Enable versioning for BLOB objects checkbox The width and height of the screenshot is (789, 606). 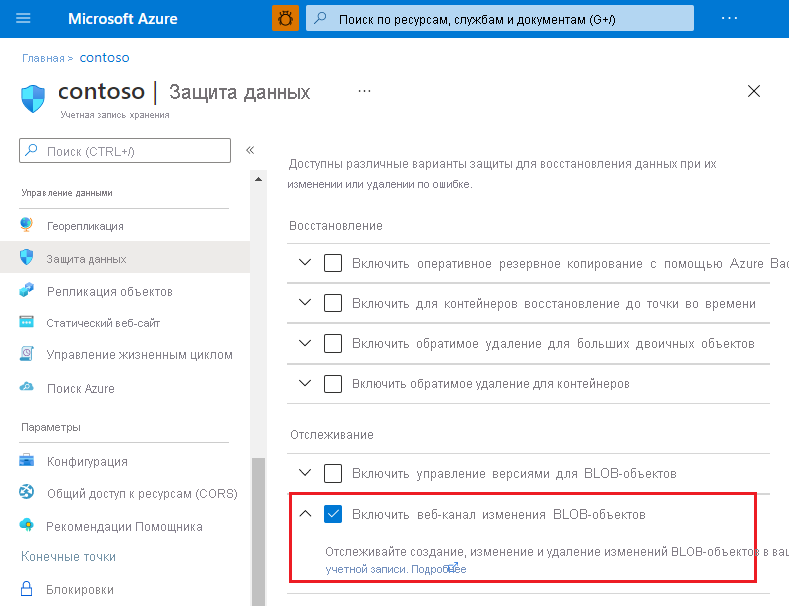(333, 473)
